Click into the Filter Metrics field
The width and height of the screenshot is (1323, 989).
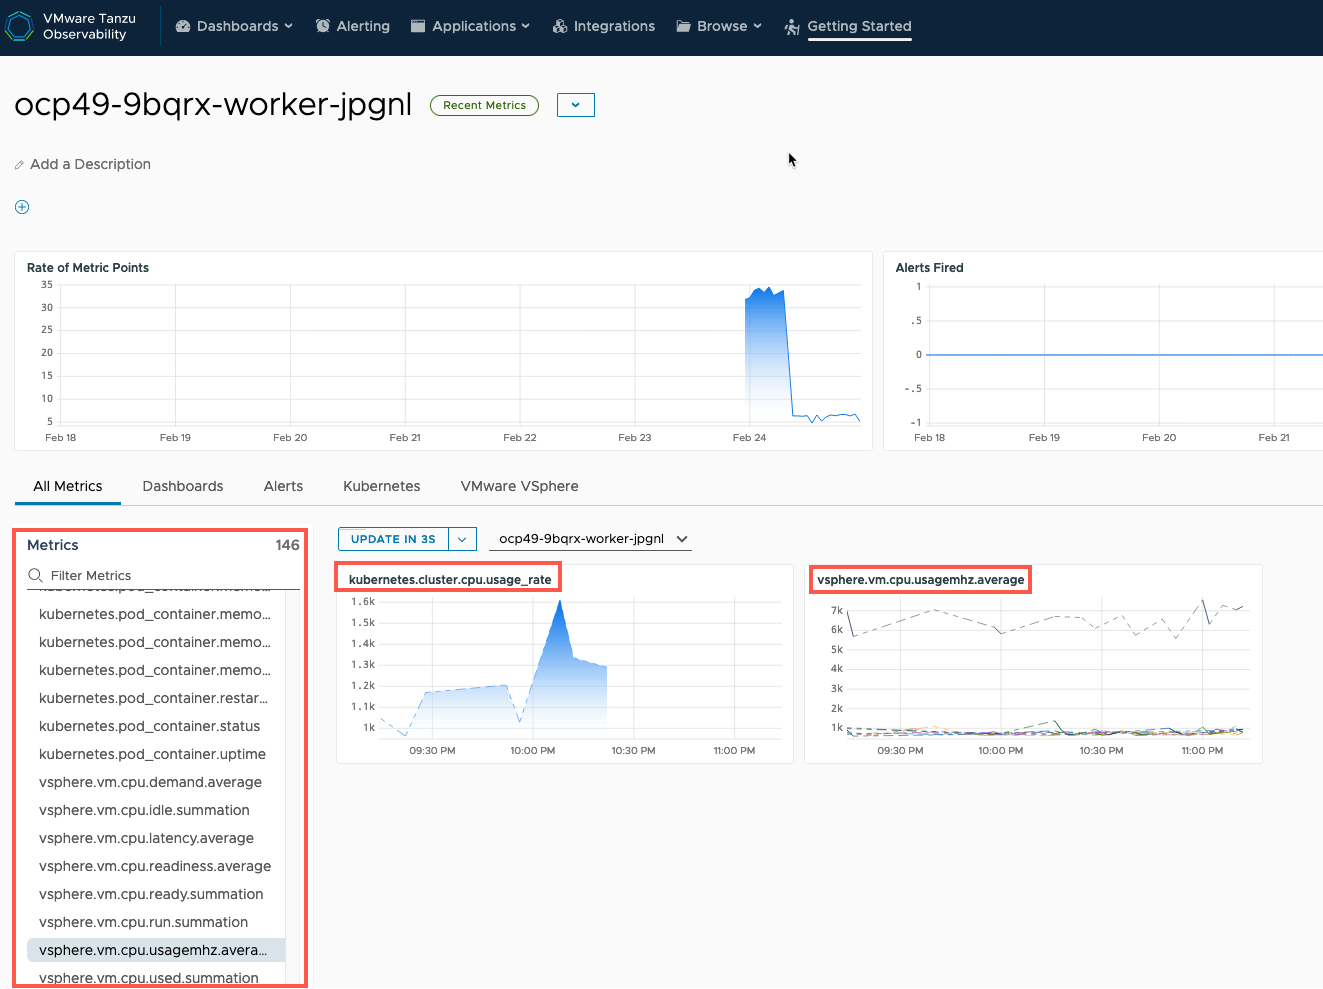tap(163, 575)
